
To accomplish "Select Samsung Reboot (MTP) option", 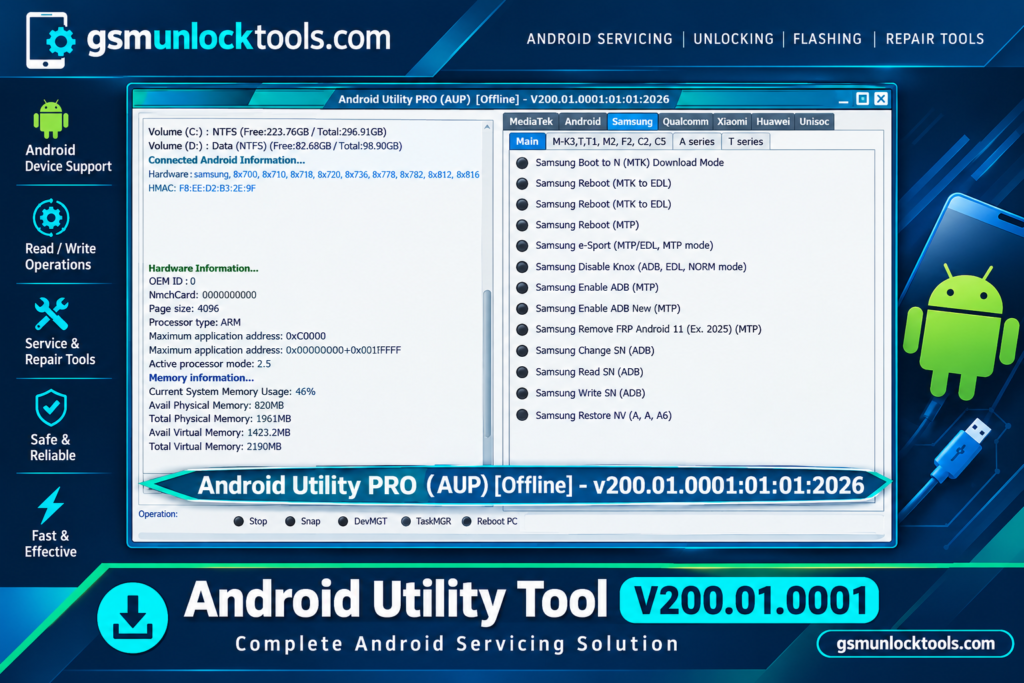I will point(577,225).
